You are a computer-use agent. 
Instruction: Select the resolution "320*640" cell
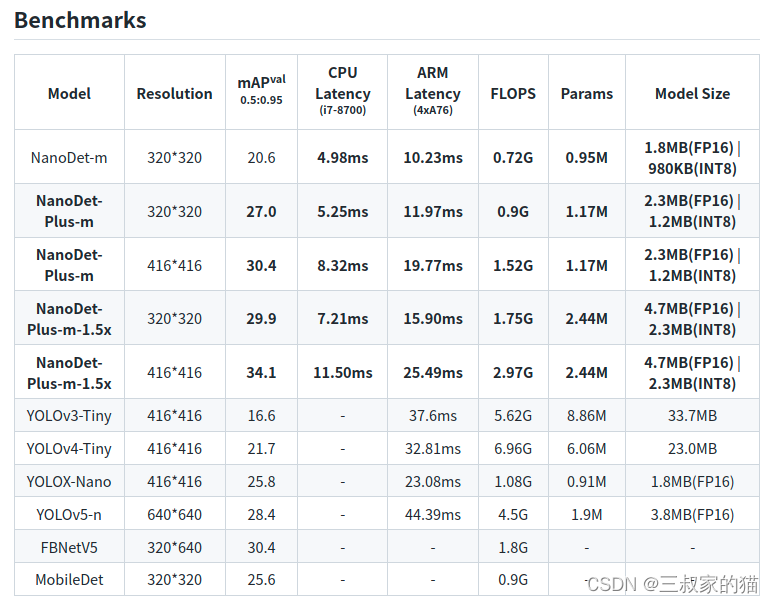174,548
